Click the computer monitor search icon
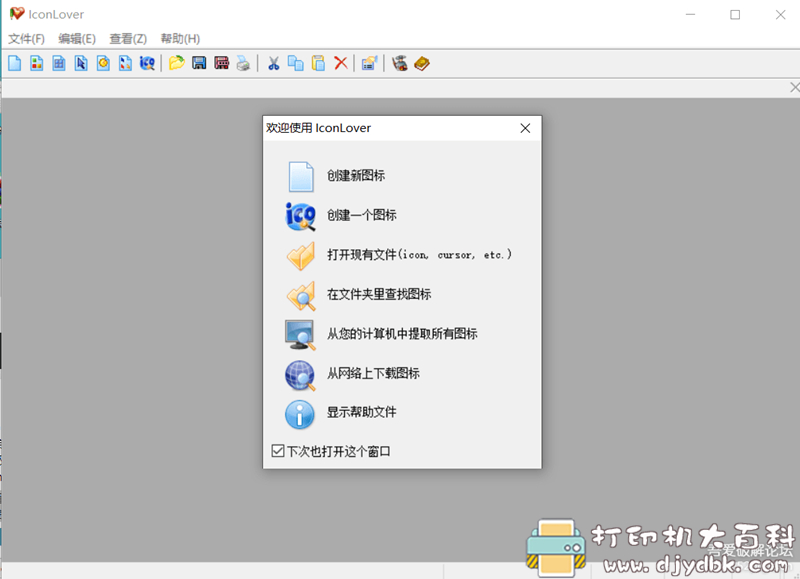The height and width of the screenshot is (579, 800). point(300,335)
